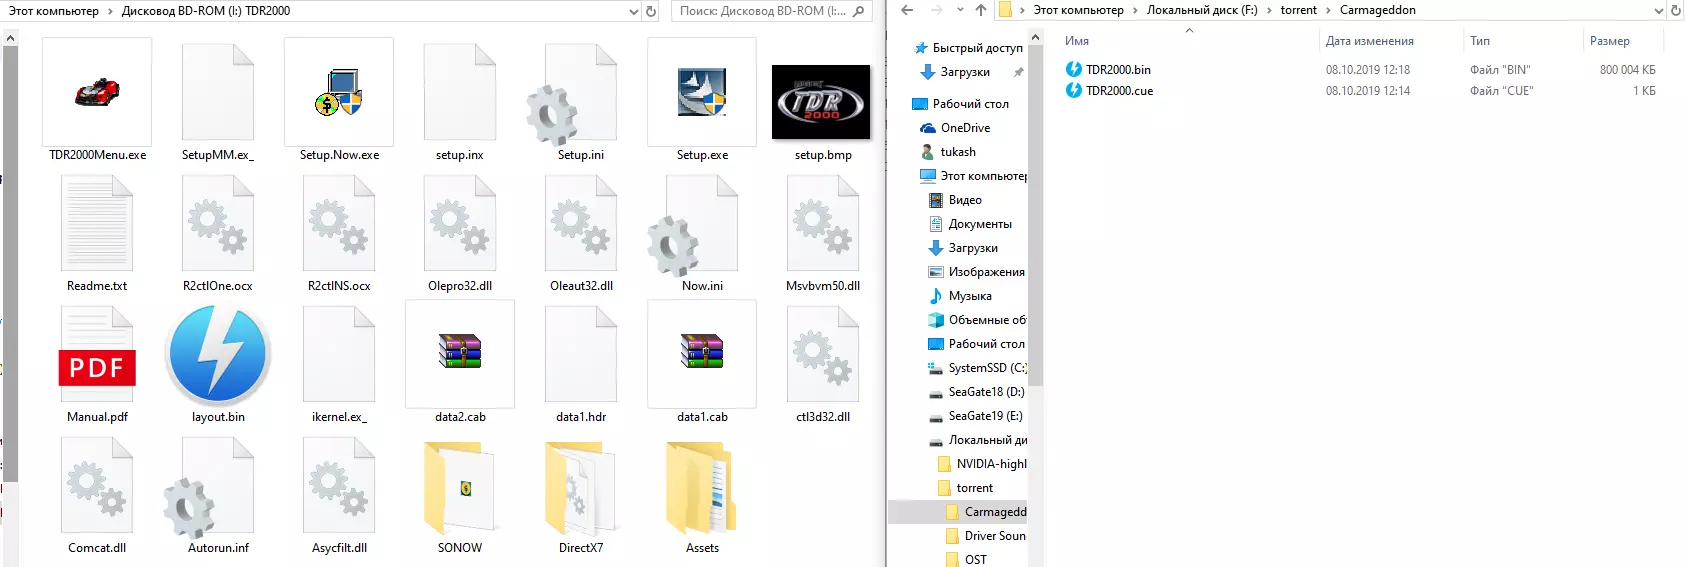Click Локальный диск (F:) breadcrumb segment

click(1202, 10)
